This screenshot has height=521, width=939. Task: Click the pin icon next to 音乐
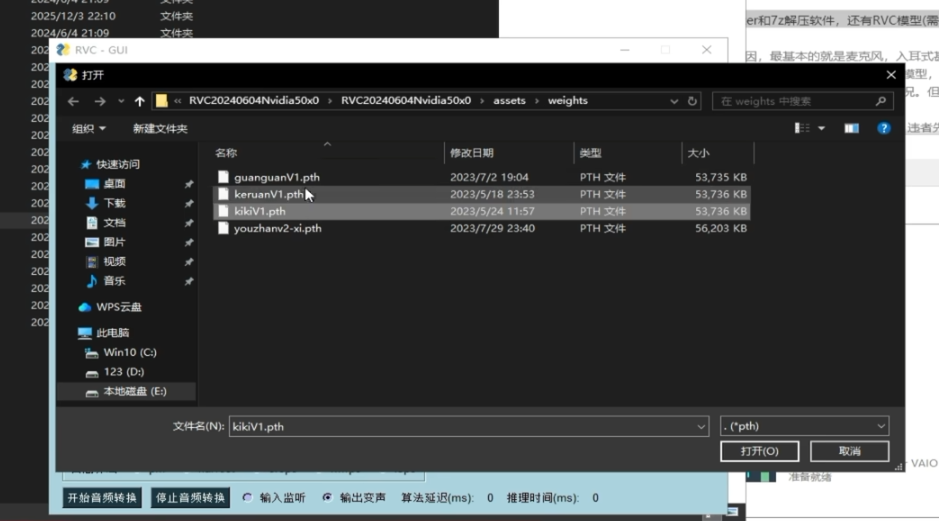click(189, 281)
